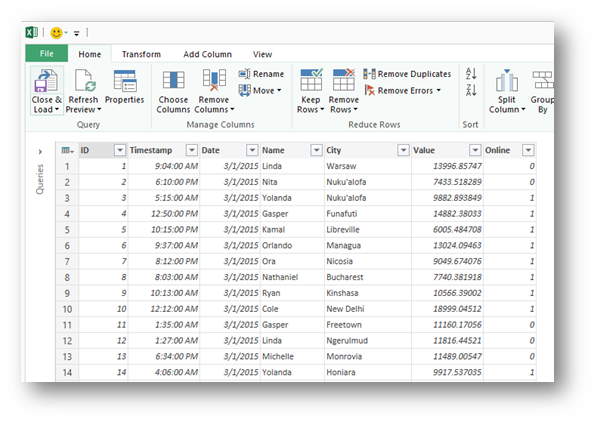Click the Keep Rows icon
Image resolution: width=596 pixels, height=424 pixels.
311,80
